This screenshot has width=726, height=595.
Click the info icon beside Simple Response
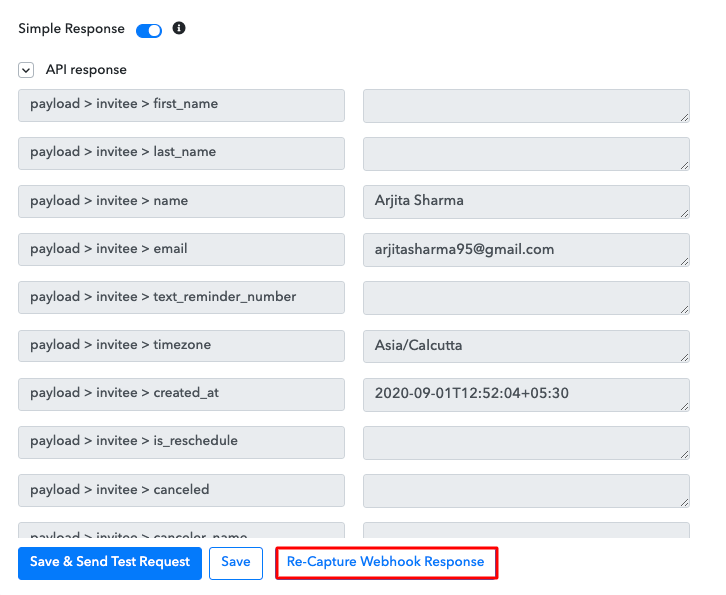click(x=179, y=29)
